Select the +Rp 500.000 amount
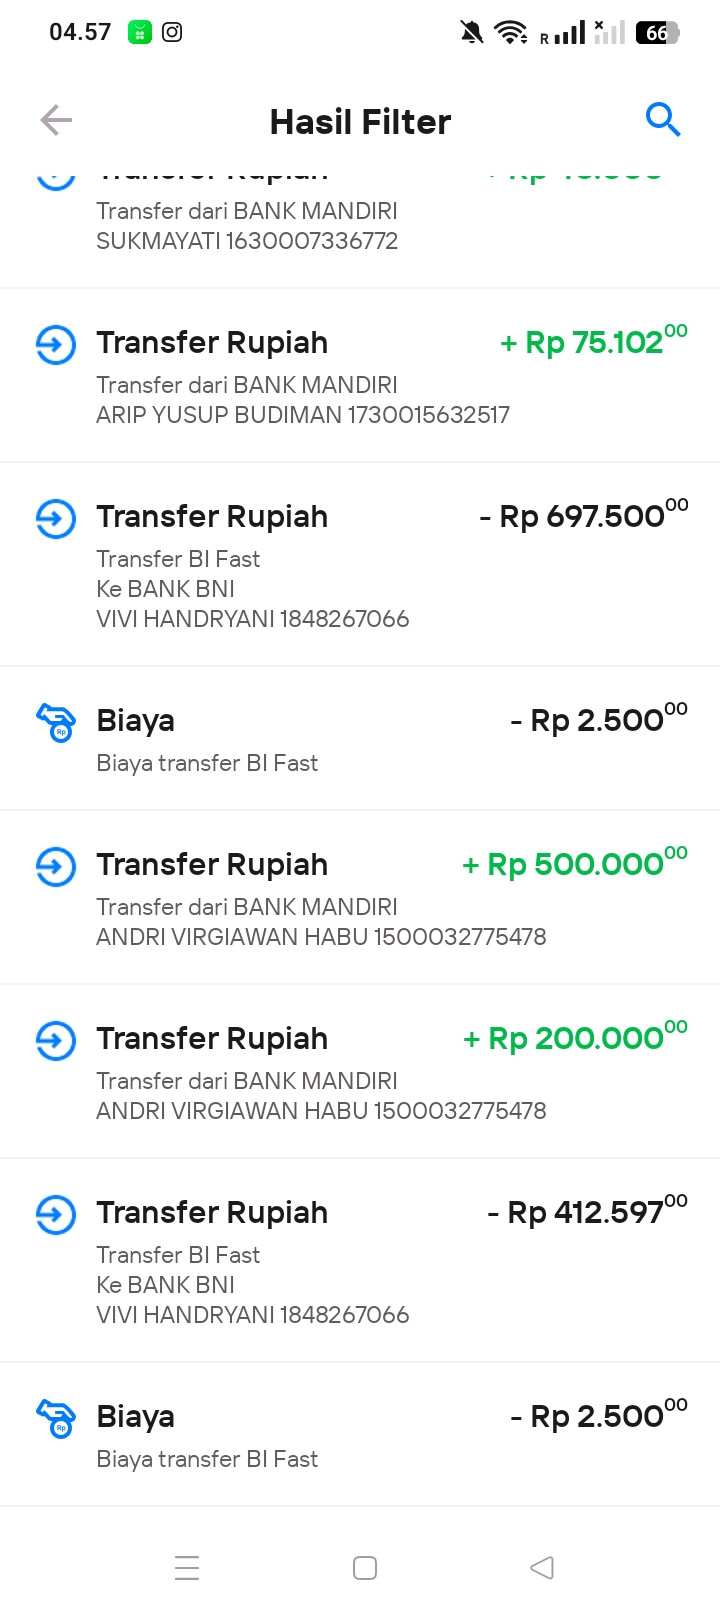Image resolution: width=720 pixels, height=1612 pixels. coord(575,865)
